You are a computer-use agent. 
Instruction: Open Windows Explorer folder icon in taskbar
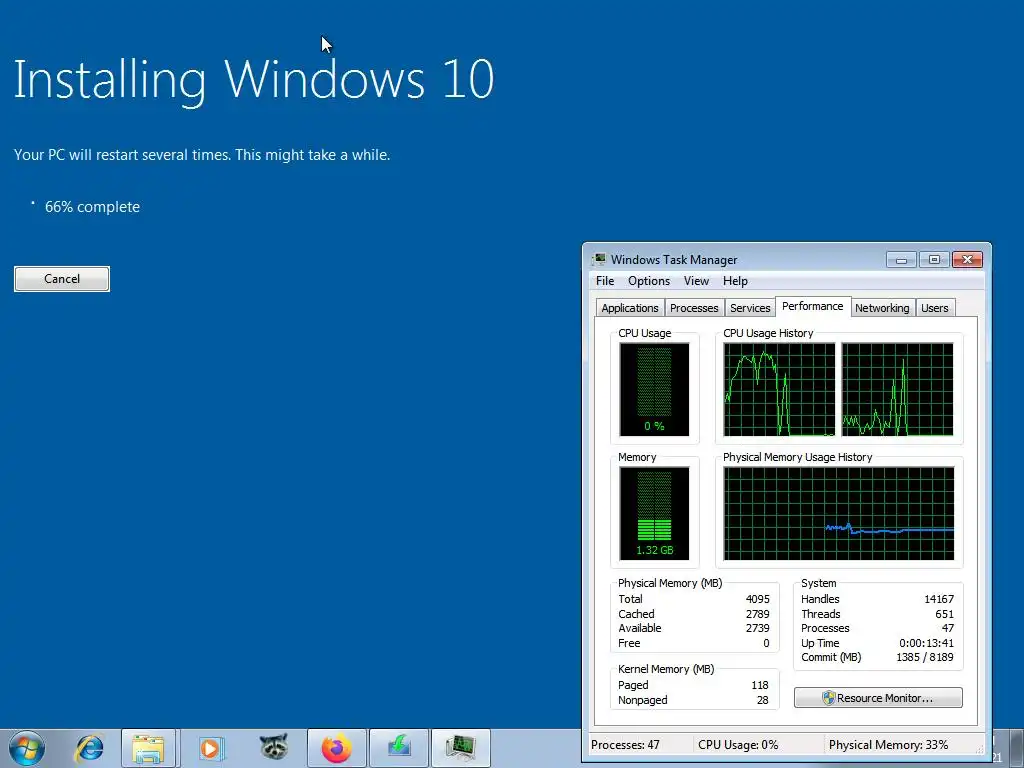(148, 748)
